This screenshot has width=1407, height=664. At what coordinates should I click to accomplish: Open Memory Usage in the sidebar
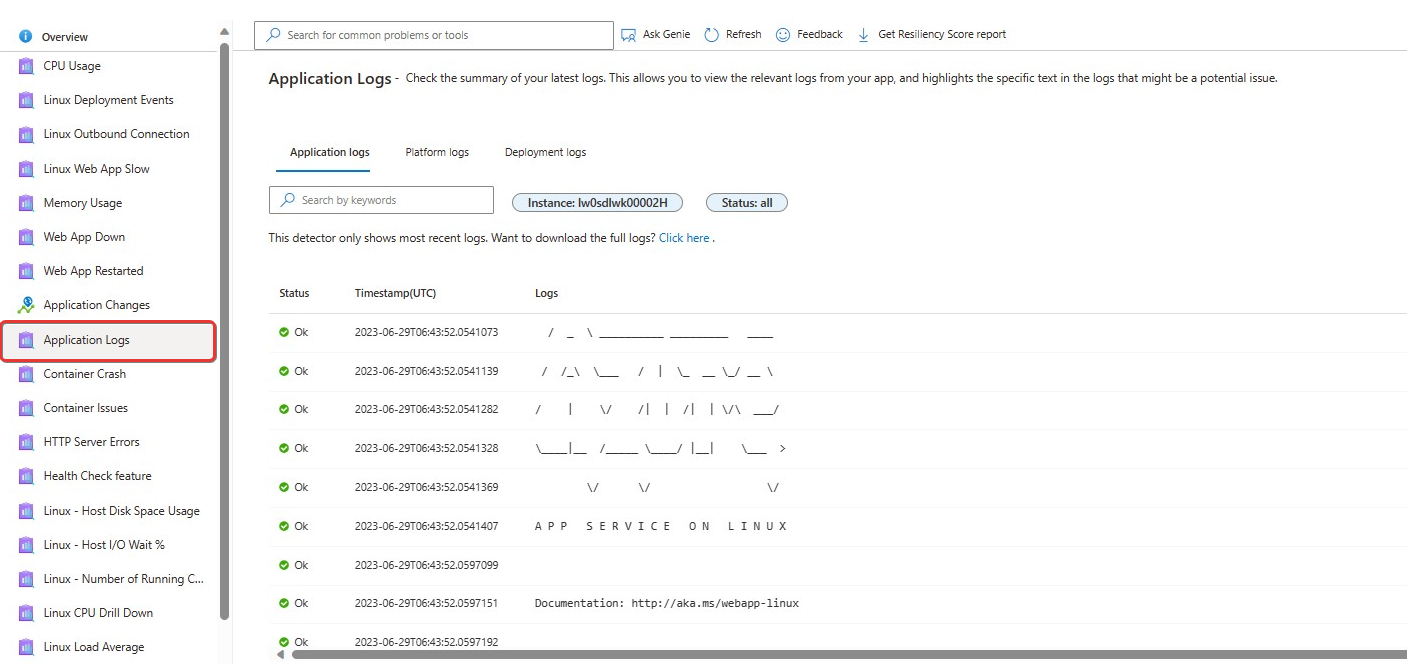coord(83,203)
